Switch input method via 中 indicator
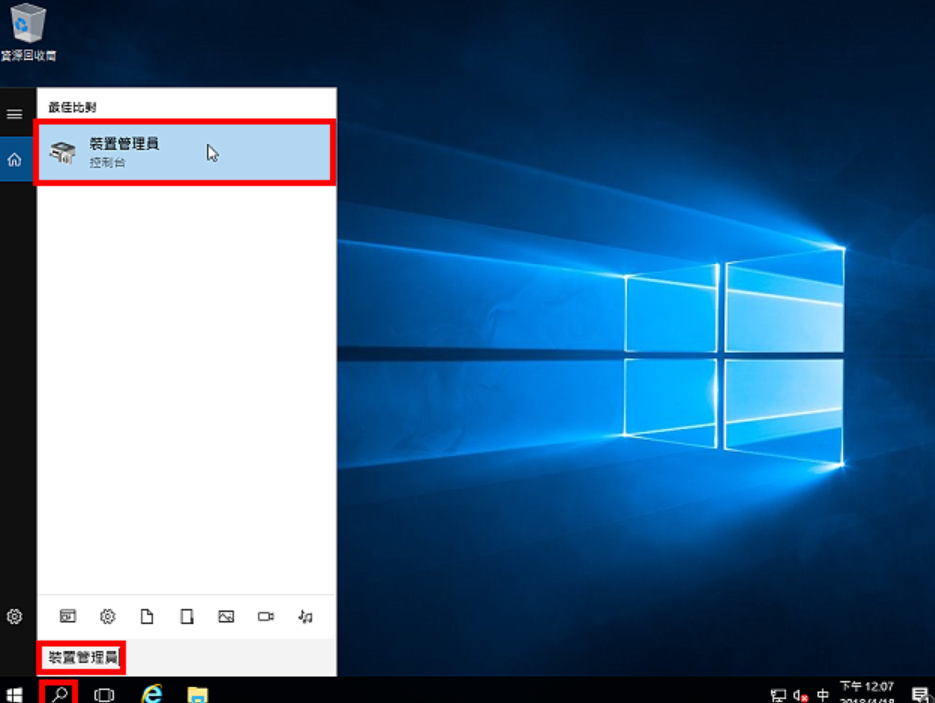The image size is (935, 703). (x=823, y=695)
